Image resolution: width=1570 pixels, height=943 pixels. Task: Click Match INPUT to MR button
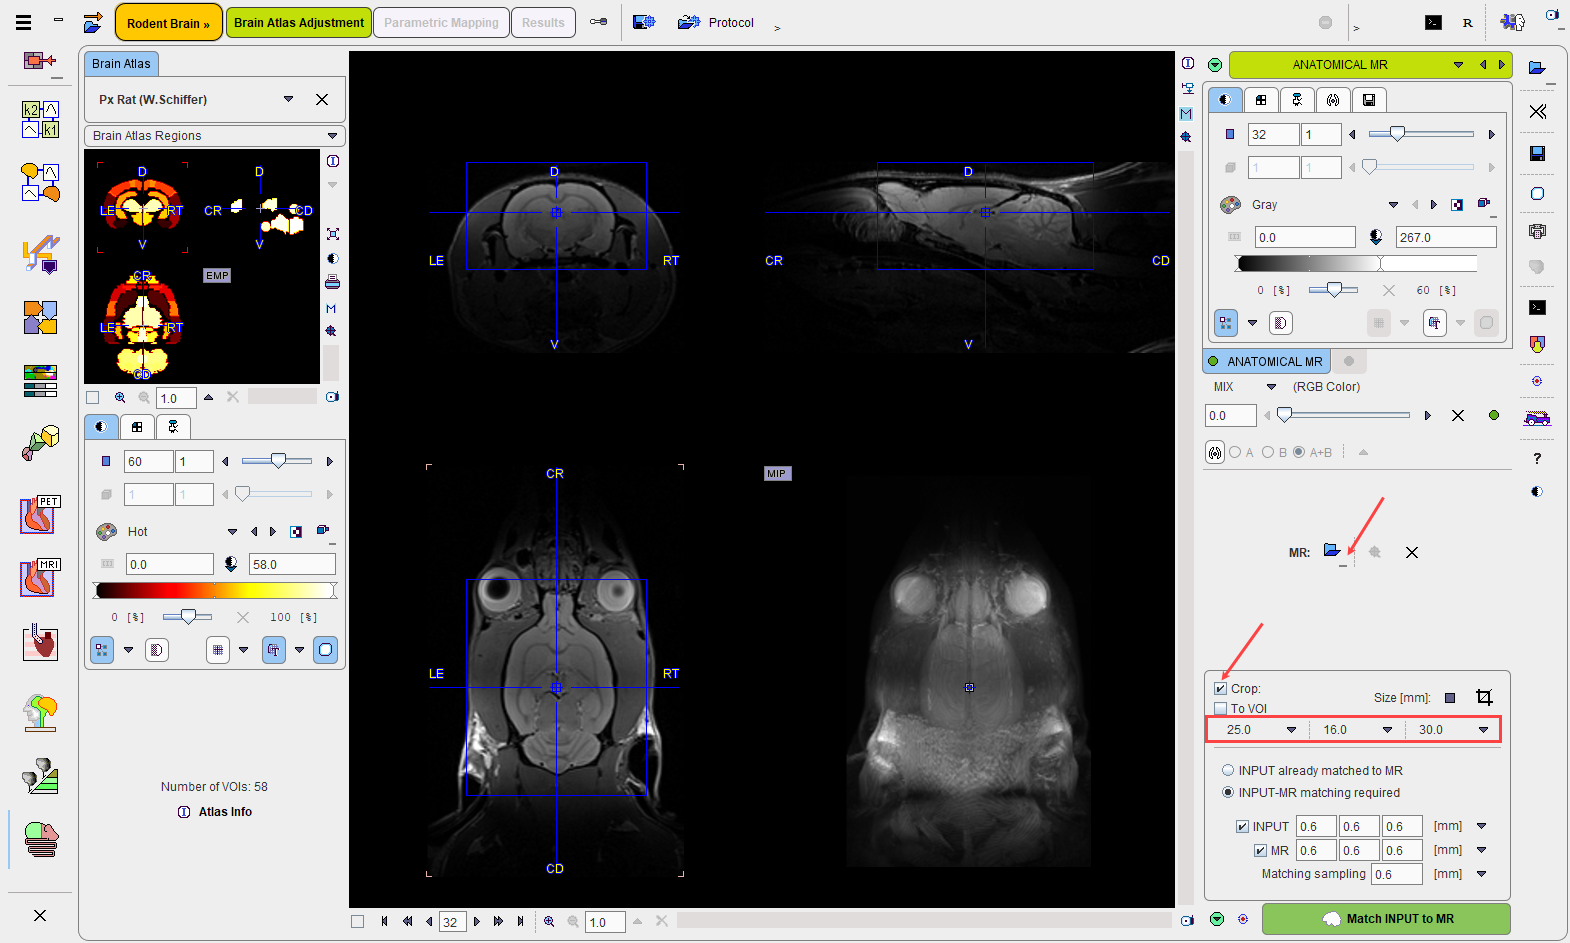(x=1386, y=918)
